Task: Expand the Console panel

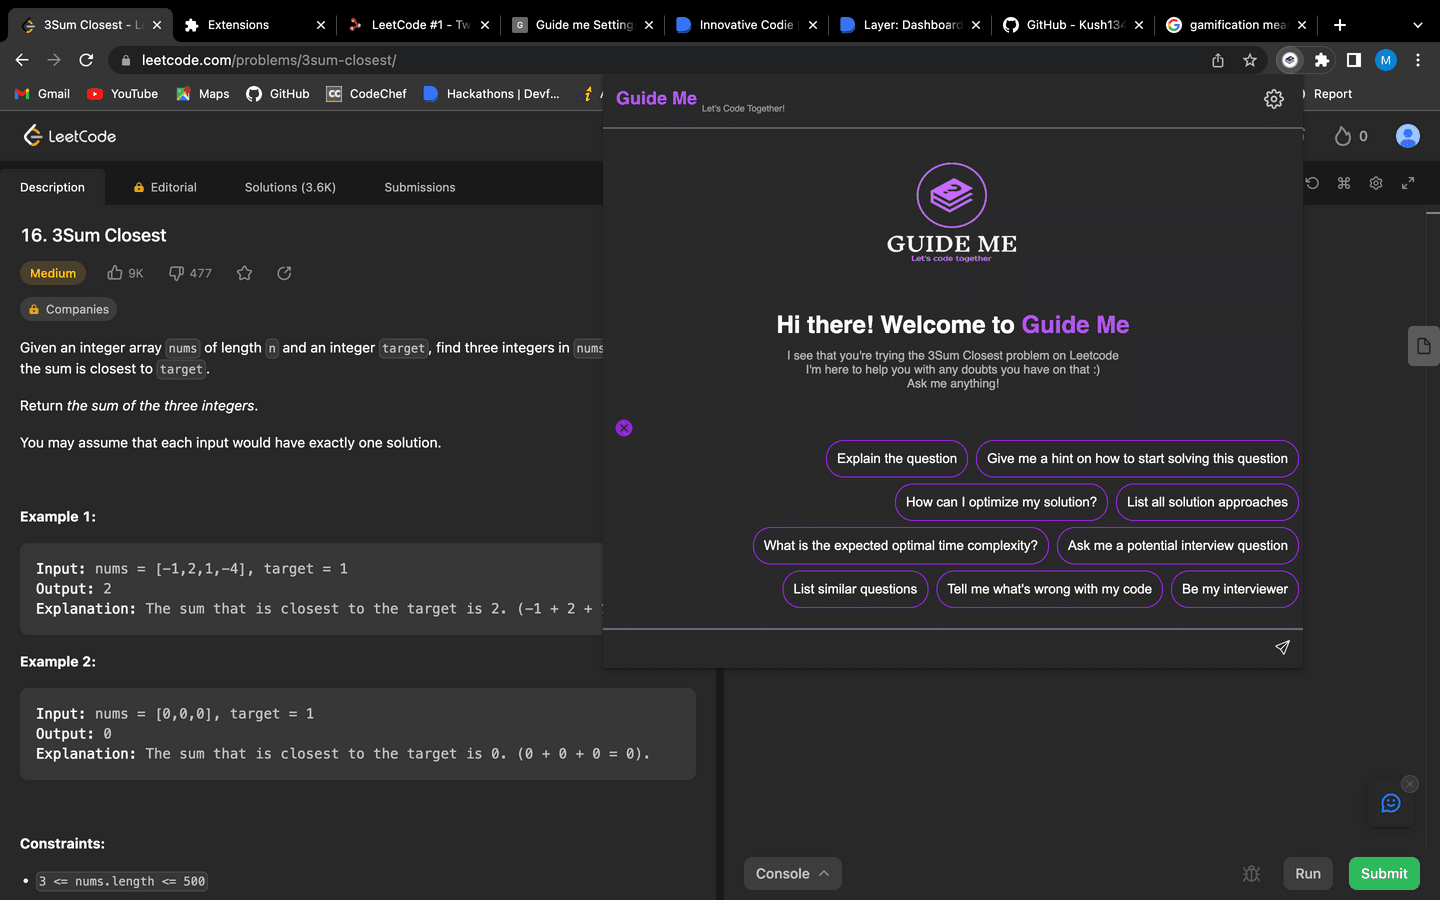Action: 792,873
